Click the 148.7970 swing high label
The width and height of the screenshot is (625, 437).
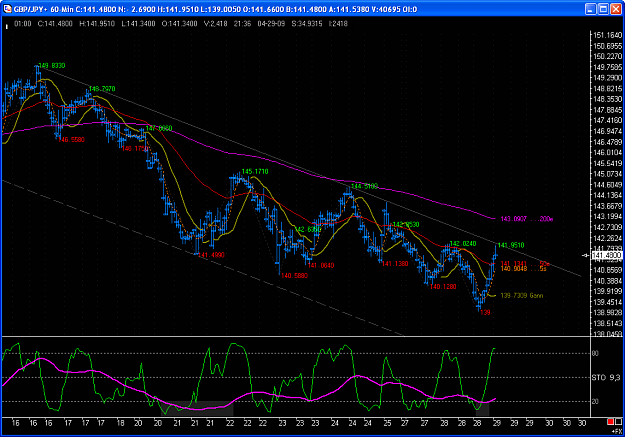(x=102, y=89)
